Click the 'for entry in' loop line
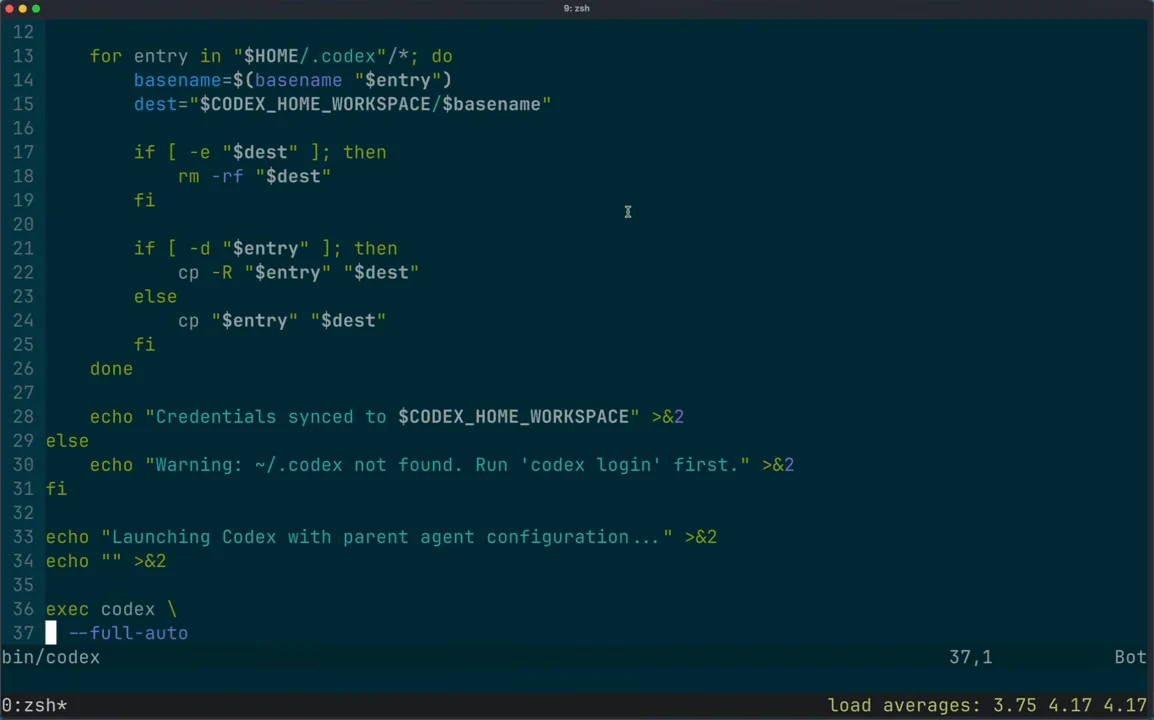Image resolution: width=1154 pixels, height=720 pixels. [x=271, y=57]
